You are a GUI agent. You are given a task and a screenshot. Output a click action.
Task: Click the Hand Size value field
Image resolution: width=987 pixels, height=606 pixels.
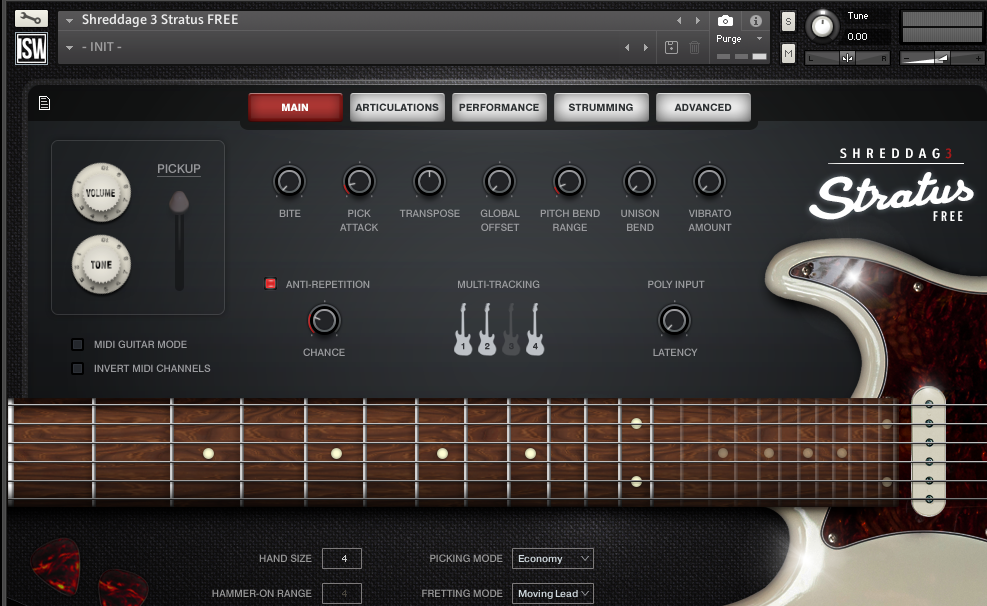(343, 559)
